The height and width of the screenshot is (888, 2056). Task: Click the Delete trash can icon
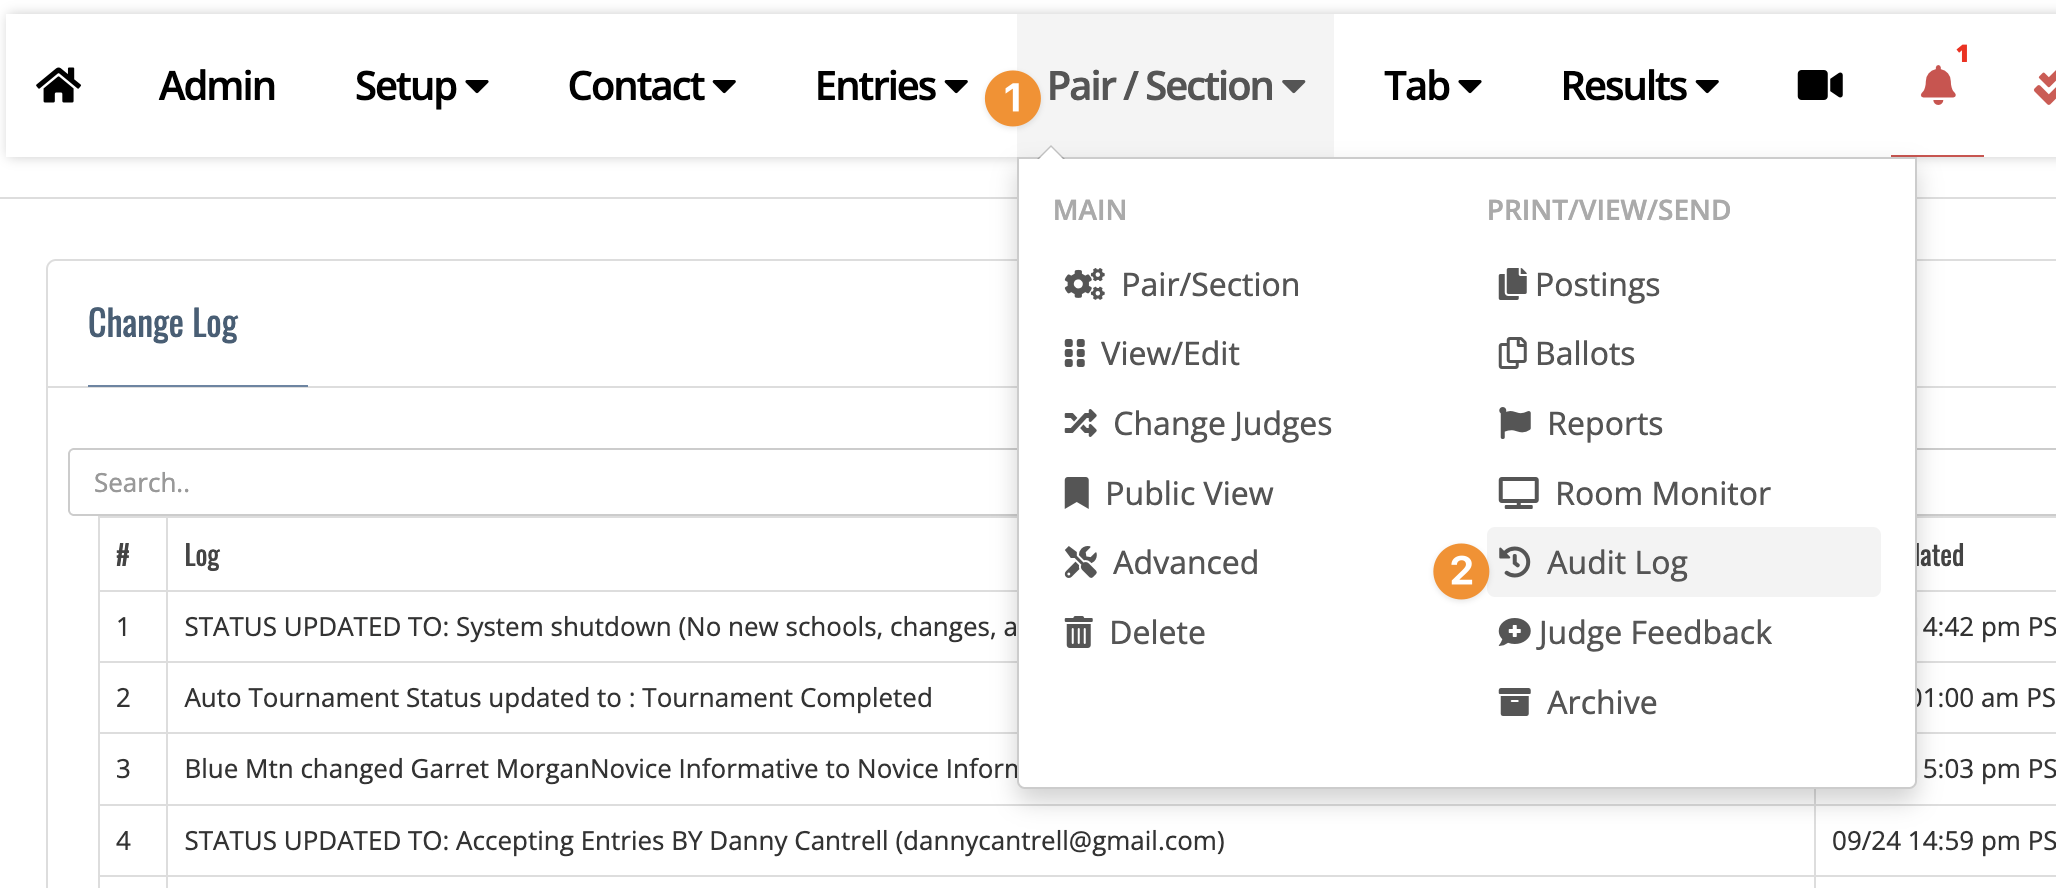click(1078, 632)
